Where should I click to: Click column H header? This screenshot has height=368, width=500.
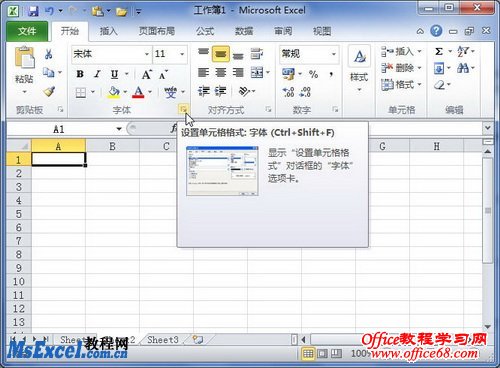[436, 146]
